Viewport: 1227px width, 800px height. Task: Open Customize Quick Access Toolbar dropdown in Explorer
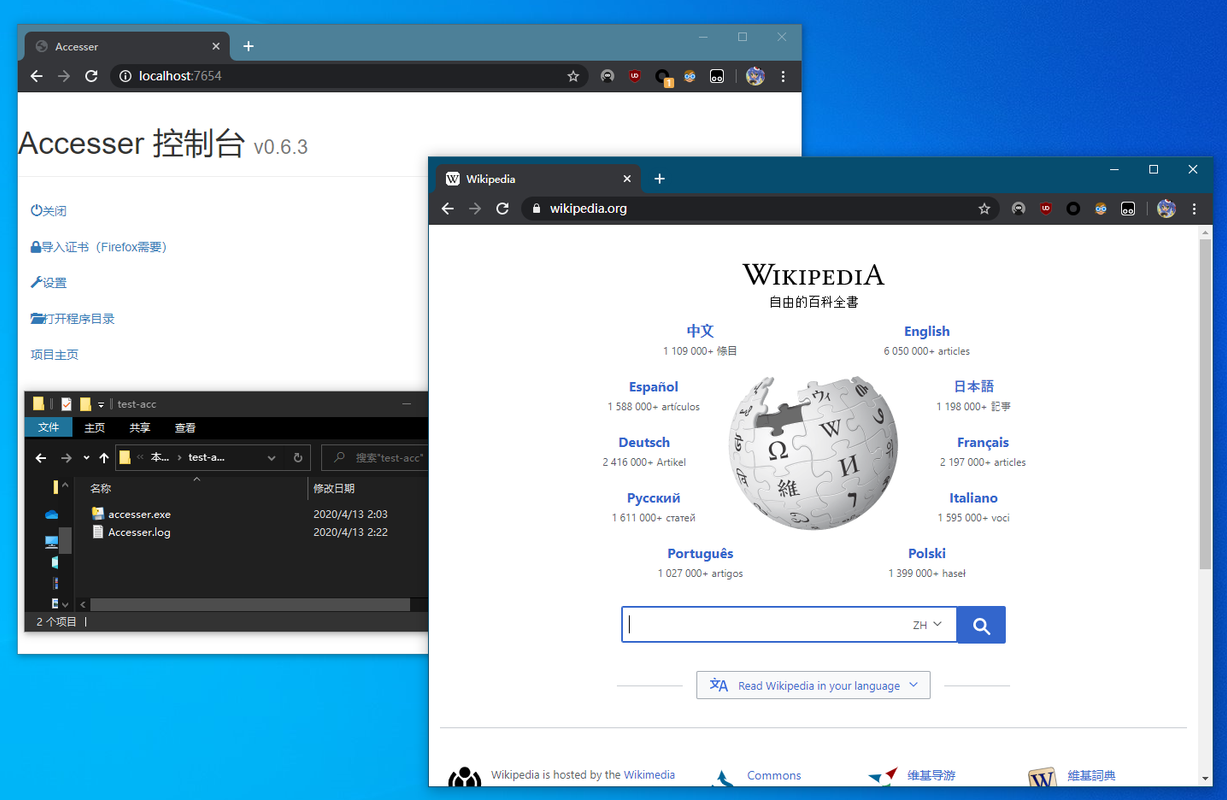click(101, 405)
